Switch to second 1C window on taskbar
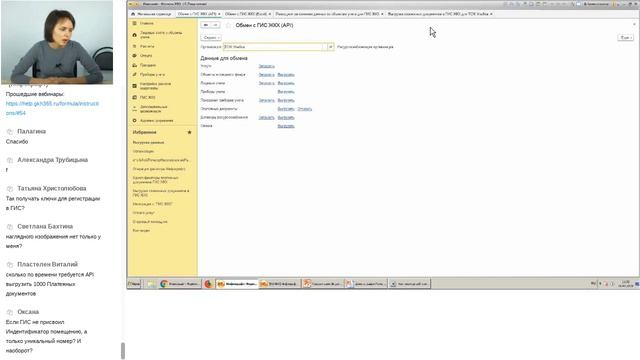Screen dimensions: 640x360 click(280, 284)
